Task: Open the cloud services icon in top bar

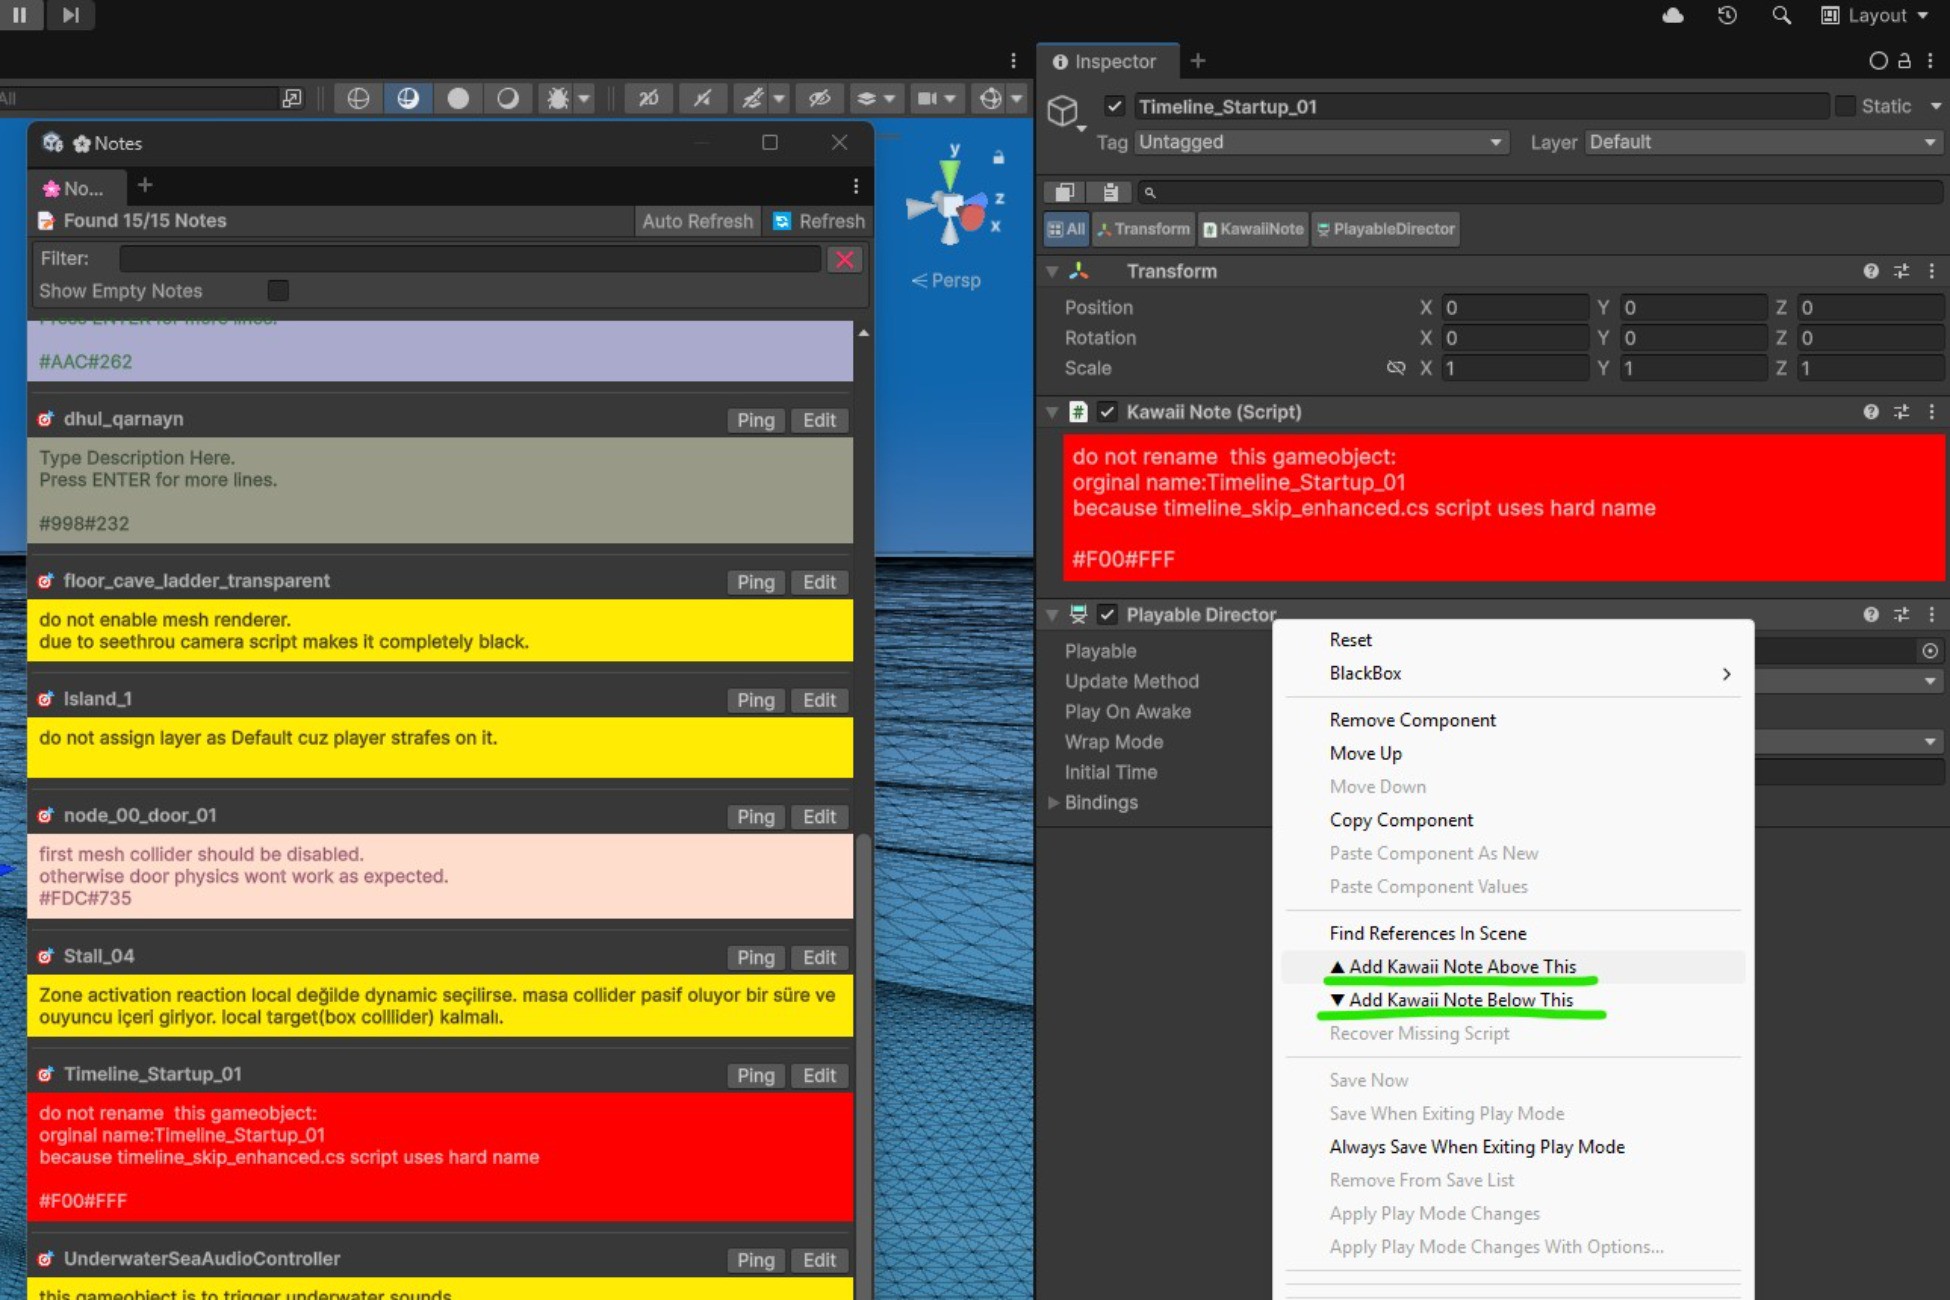Action: pos(1672,15)
